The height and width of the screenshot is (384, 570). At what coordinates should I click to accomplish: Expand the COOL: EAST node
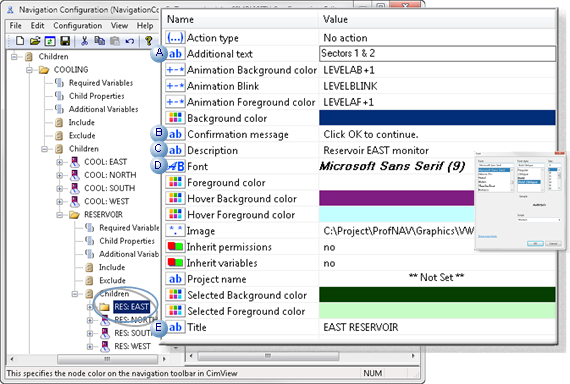point(60,162)
